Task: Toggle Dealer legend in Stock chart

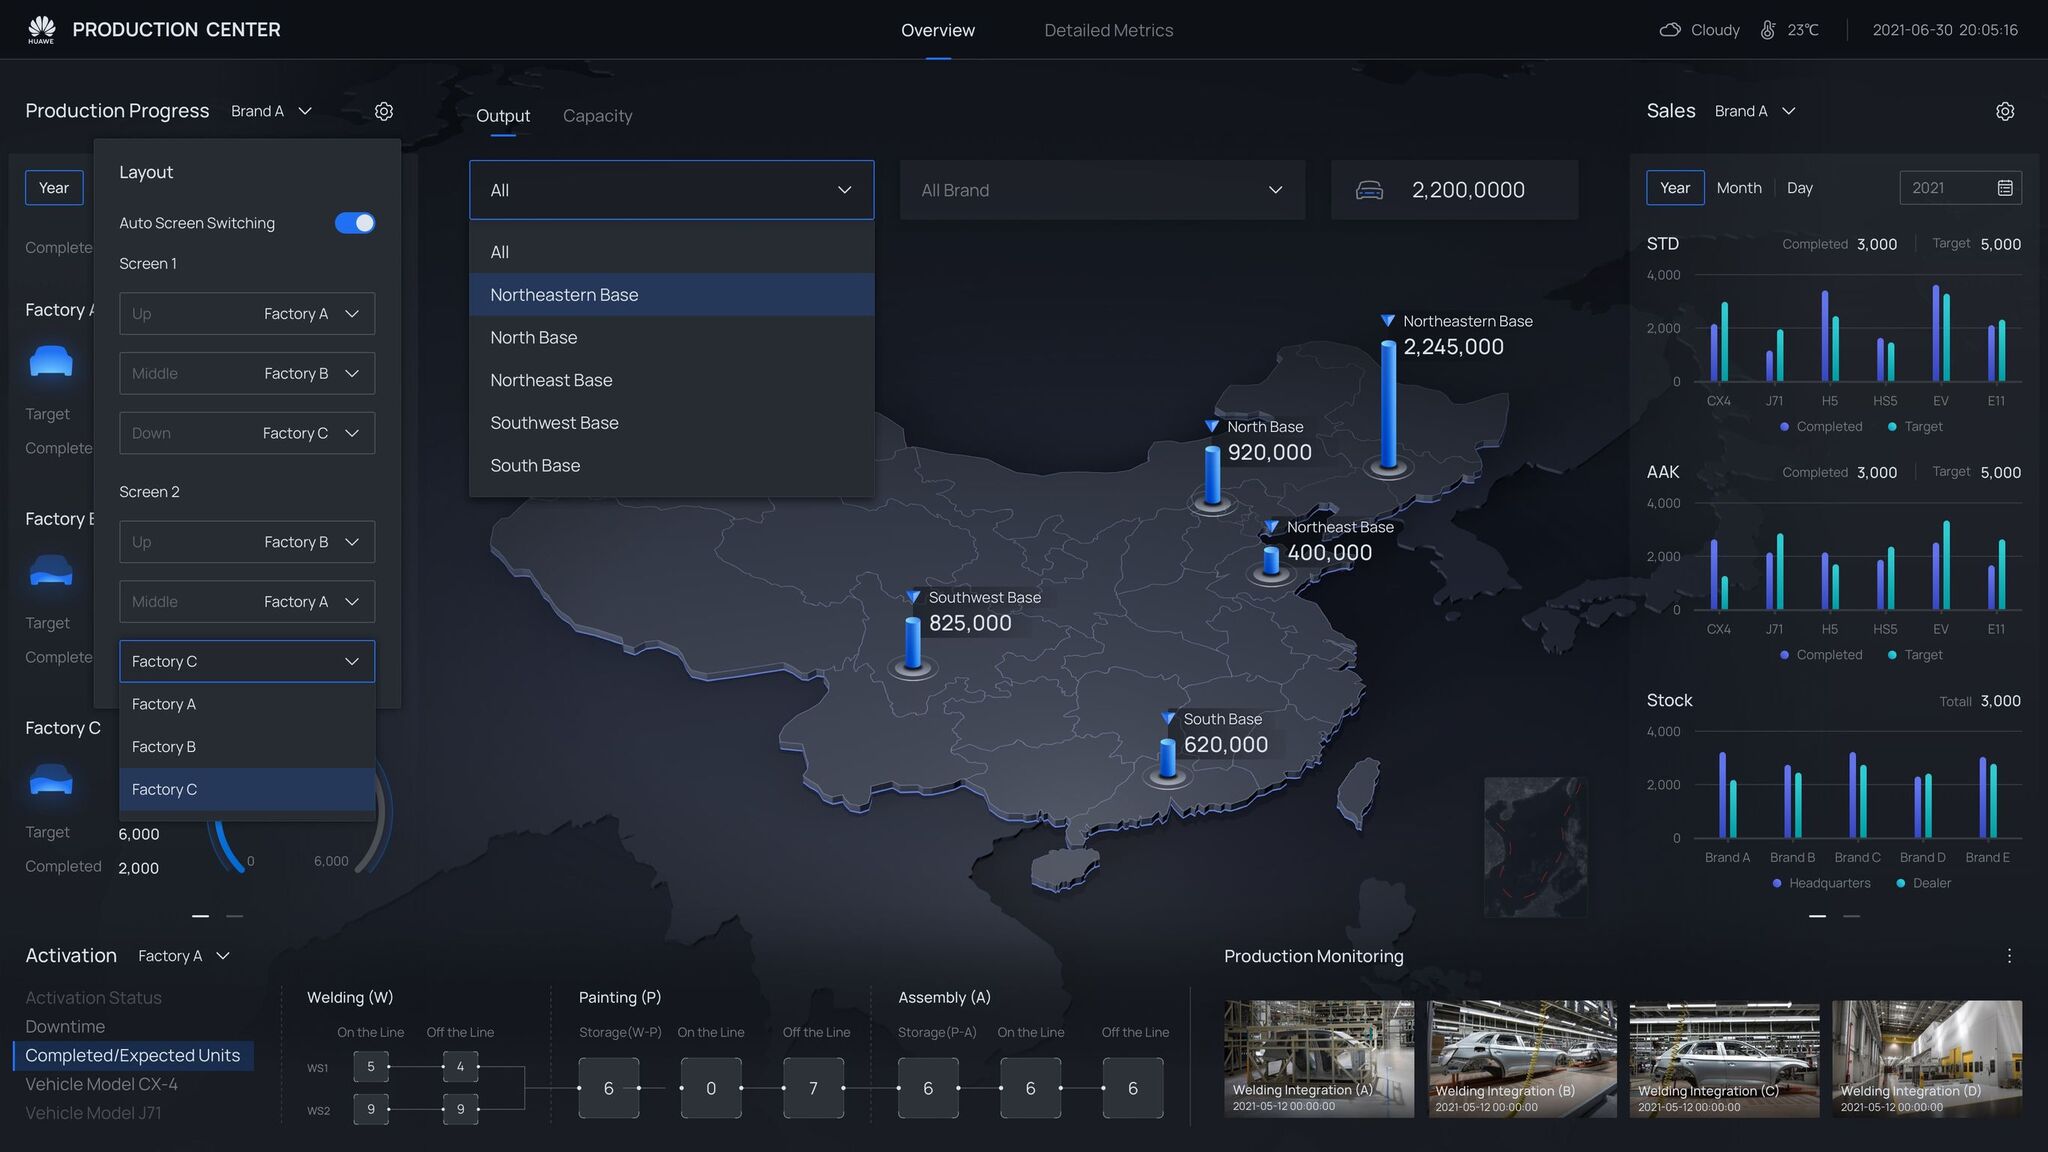Action: pyautogui.click(x=1923, y=883)
